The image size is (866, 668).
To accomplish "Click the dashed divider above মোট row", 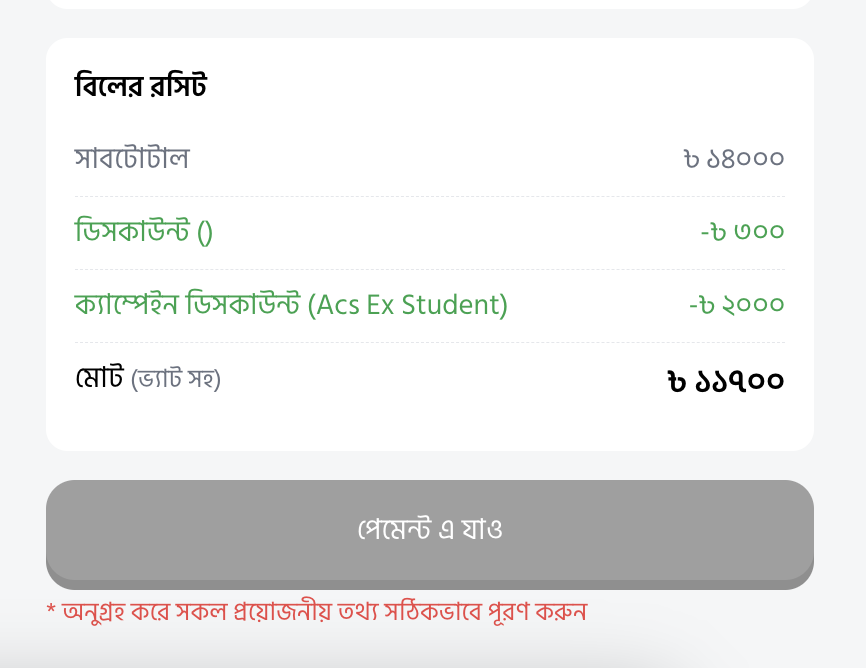I will (430, 343).
